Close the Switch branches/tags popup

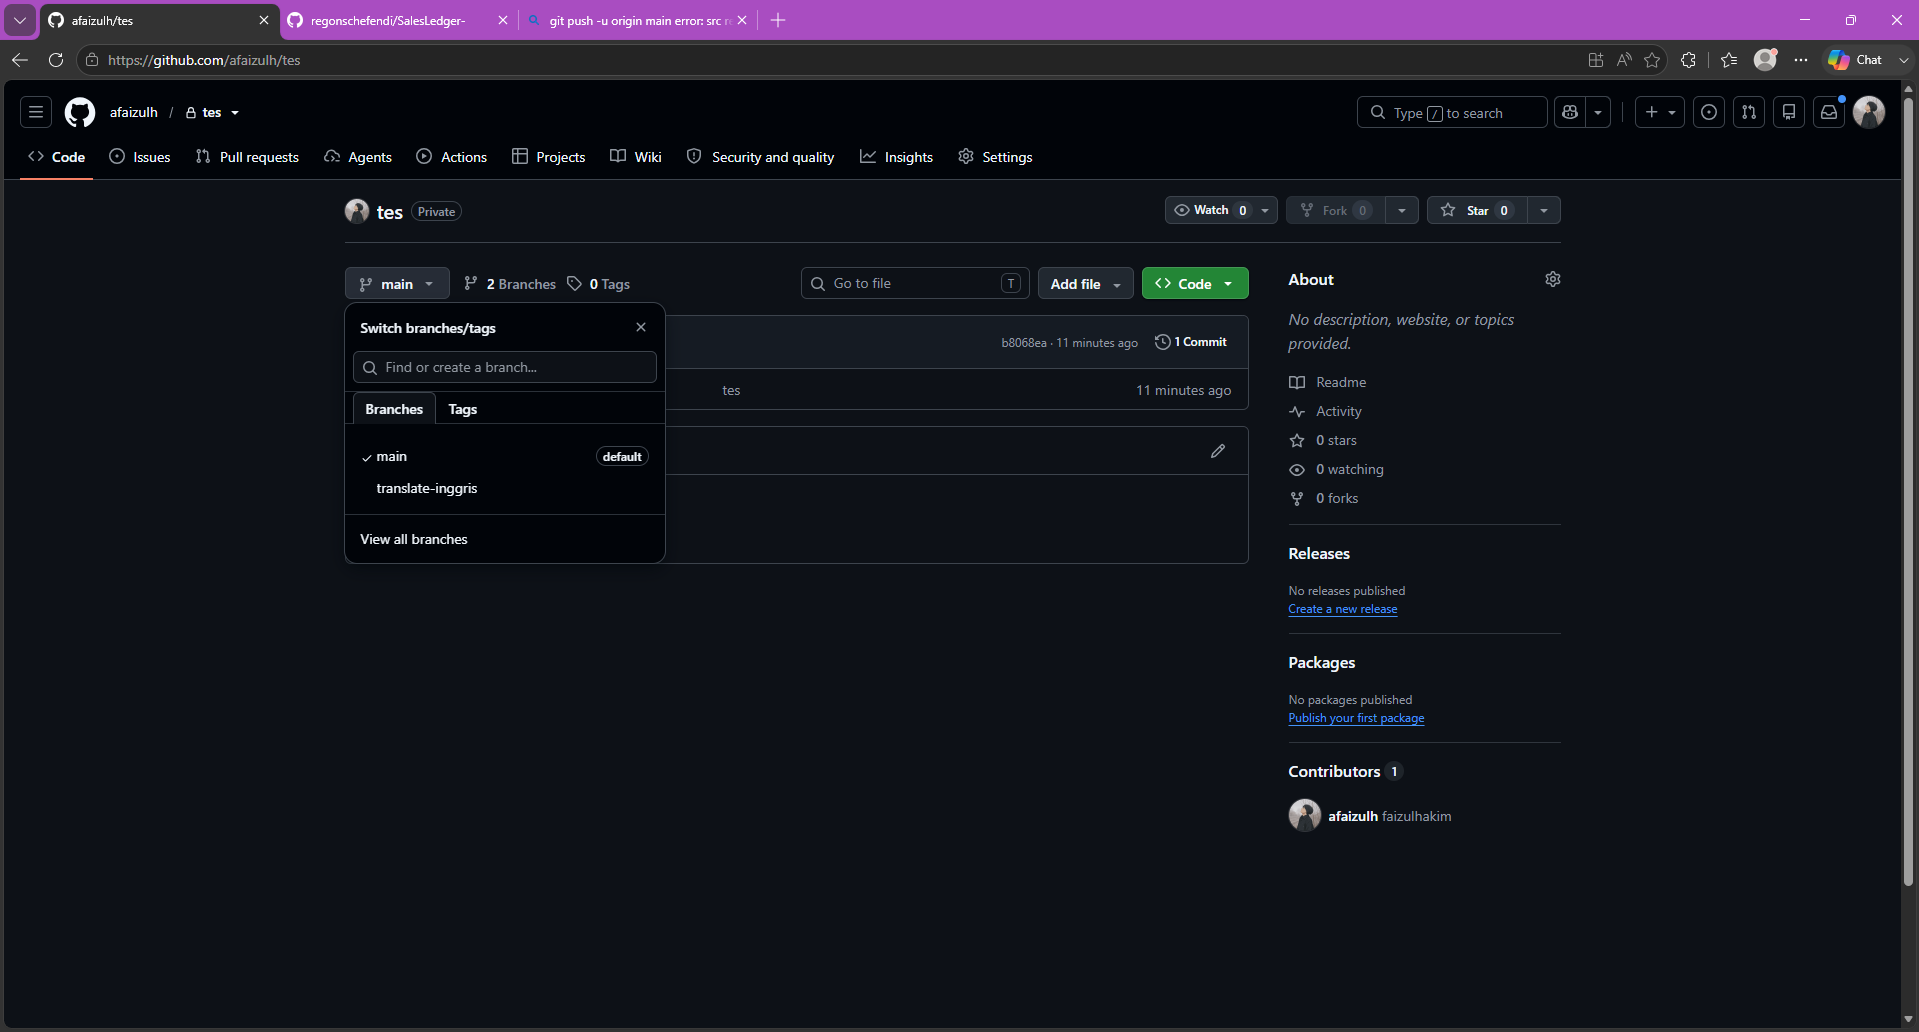point(641,327)
